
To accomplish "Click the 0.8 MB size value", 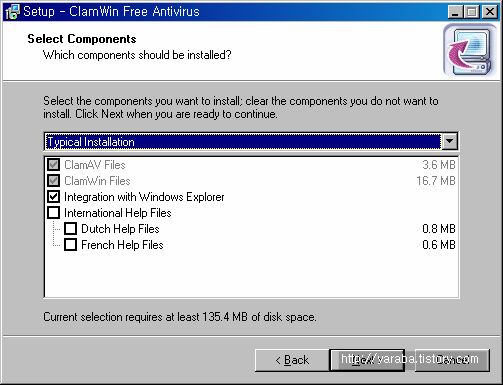I will (439, 229).
